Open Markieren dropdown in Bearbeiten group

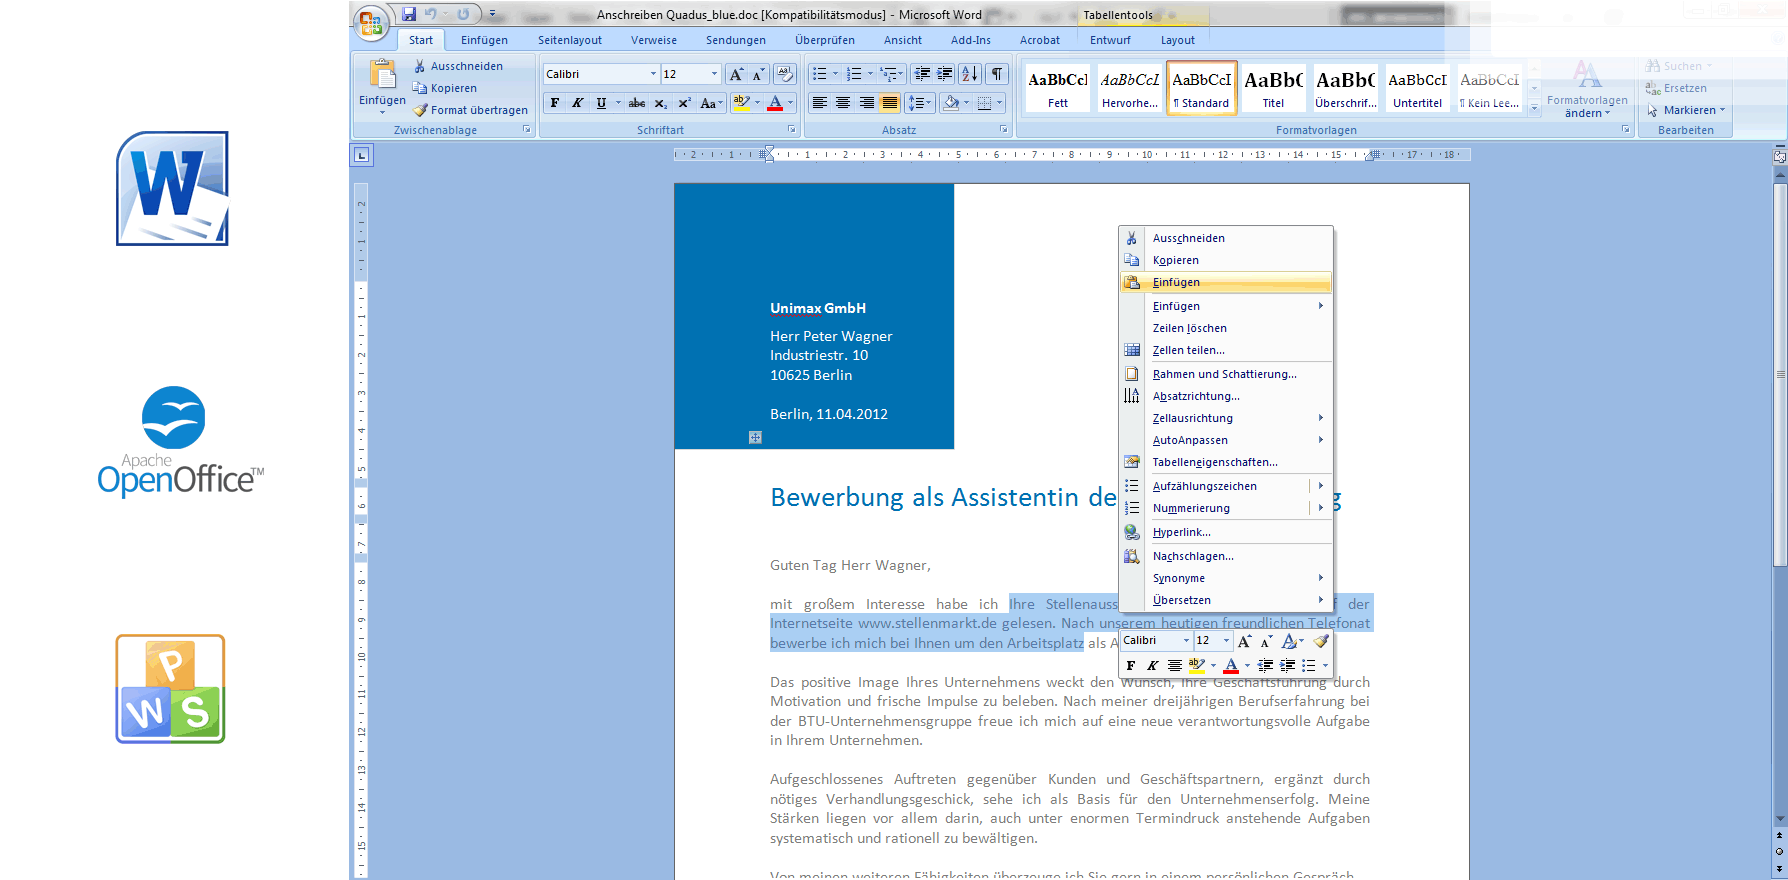point(1686,110)
